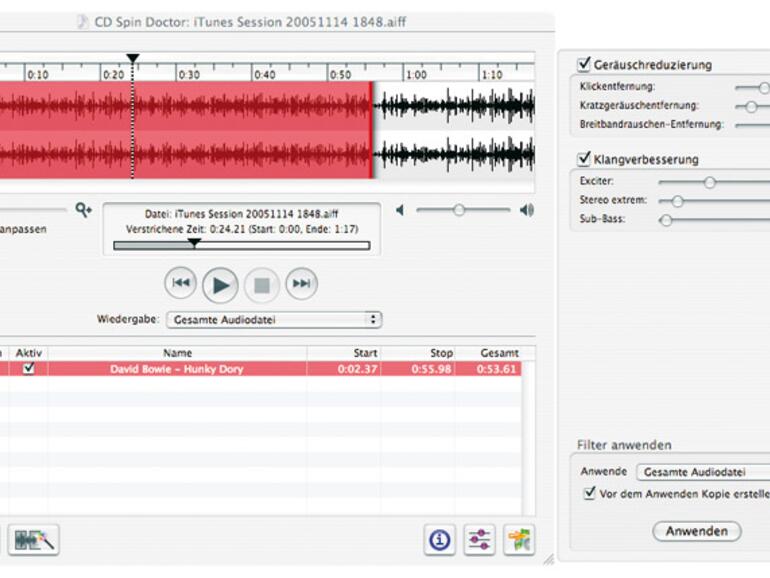Click the colorful export icon at bottom right
770x578 pixels.
point(518,540)
